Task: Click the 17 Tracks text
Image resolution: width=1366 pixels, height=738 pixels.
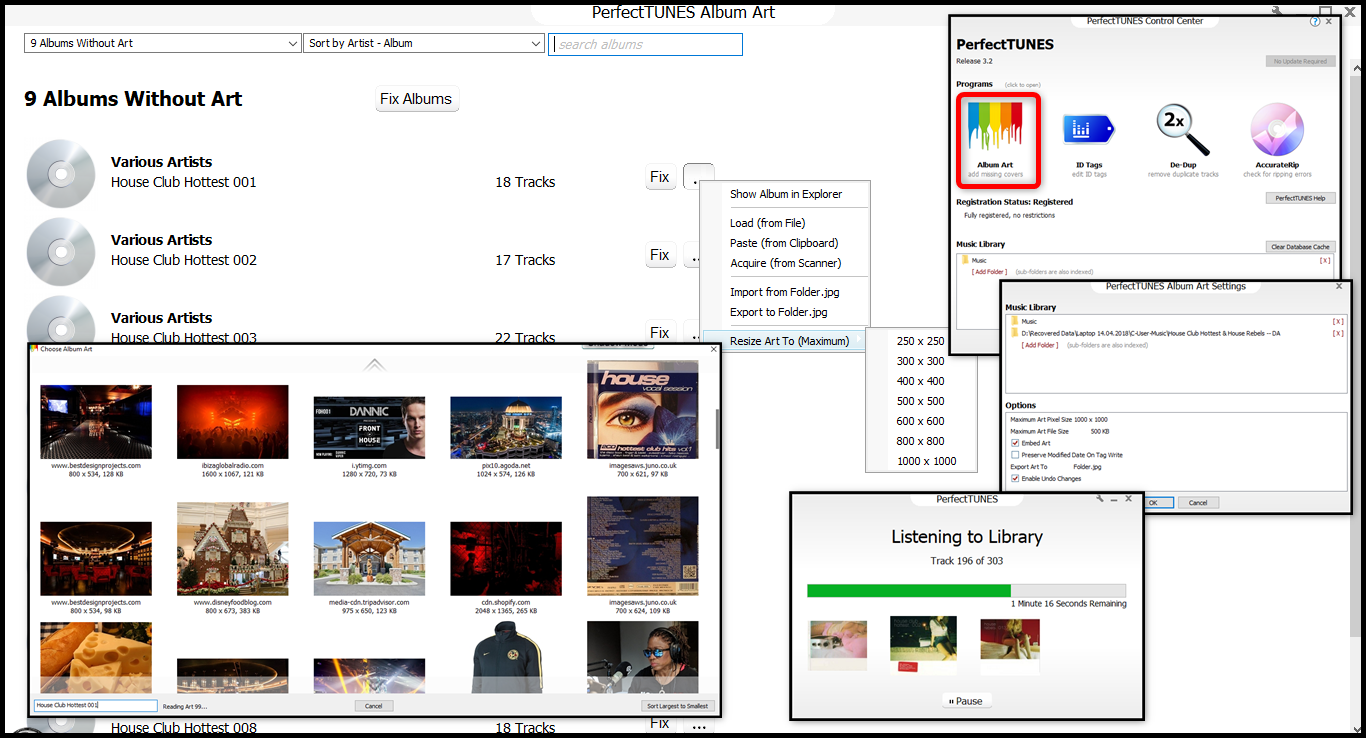Action: [525, 260]
